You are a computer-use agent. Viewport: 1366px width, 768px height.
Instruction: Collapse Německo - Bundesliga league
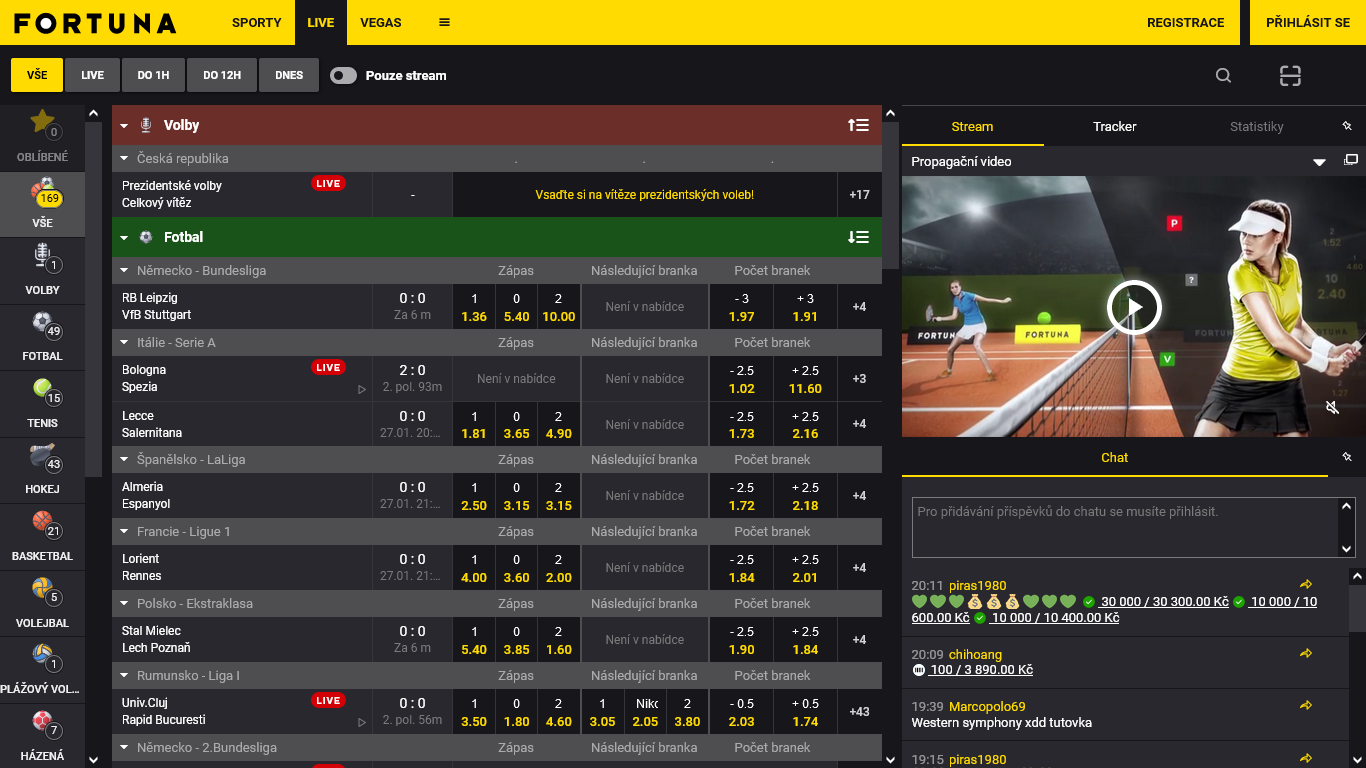tap(125, 271)
